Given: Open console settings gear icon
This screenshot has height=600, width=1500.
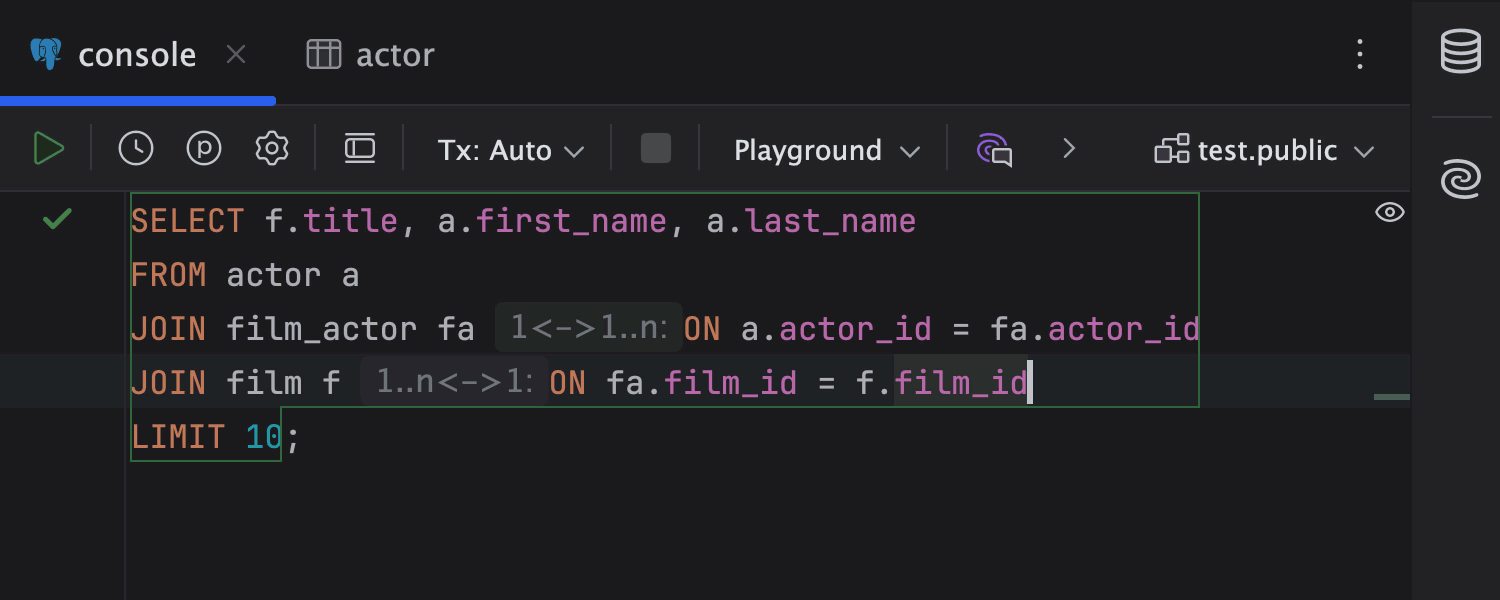Looking at the screenshot, I should [271, 150].
